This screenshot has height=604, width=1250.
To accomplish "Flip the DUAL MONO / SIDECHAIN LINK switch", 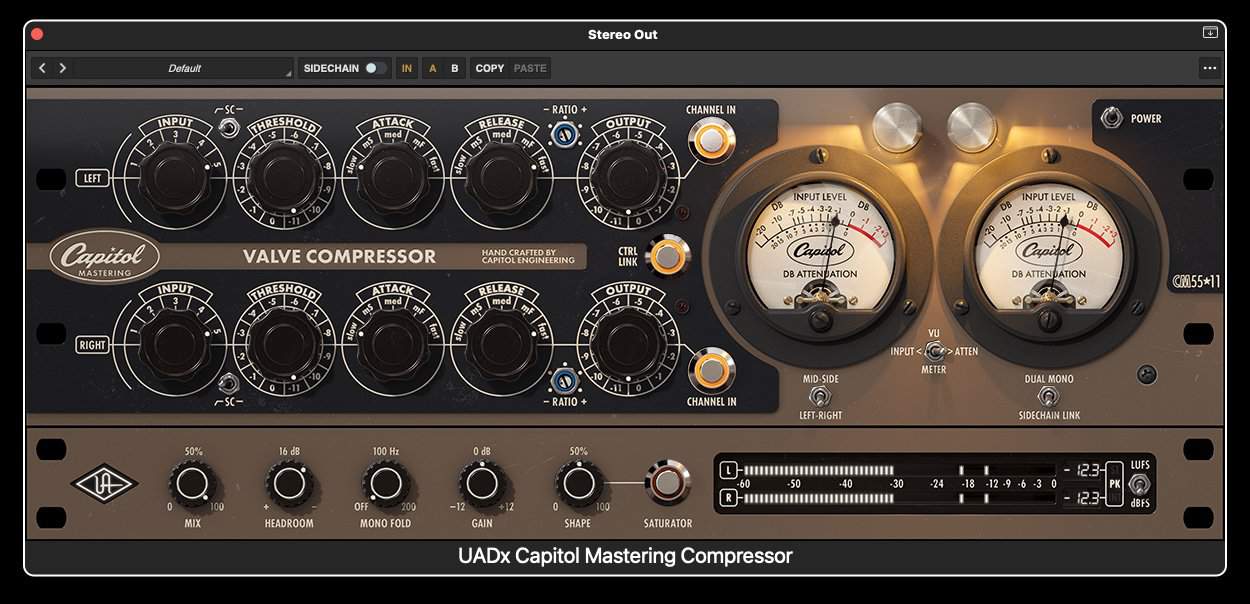I will pos(1048,397).
